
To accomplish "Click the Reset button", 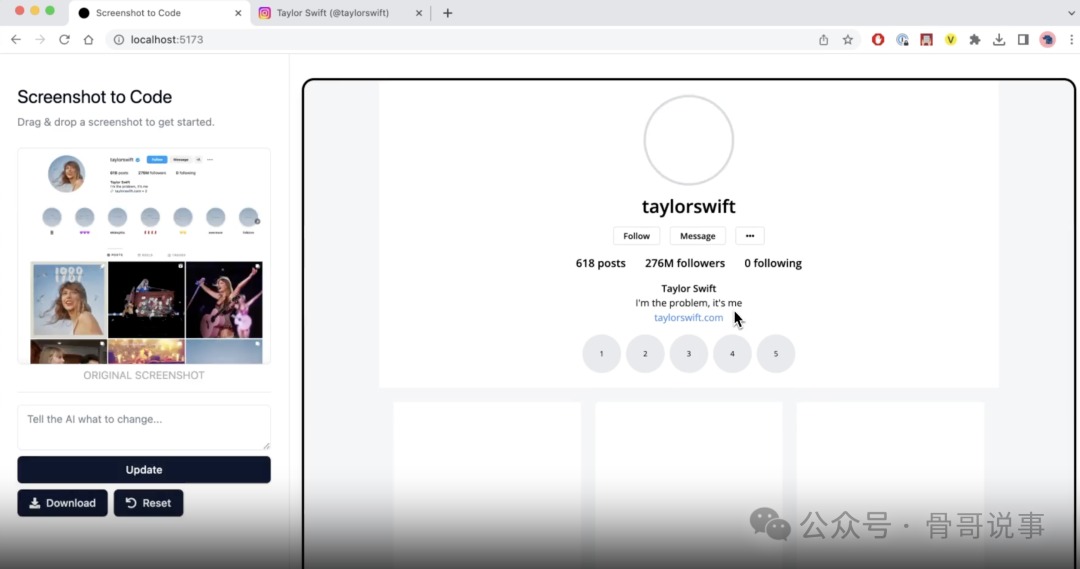I will (148, 503).
